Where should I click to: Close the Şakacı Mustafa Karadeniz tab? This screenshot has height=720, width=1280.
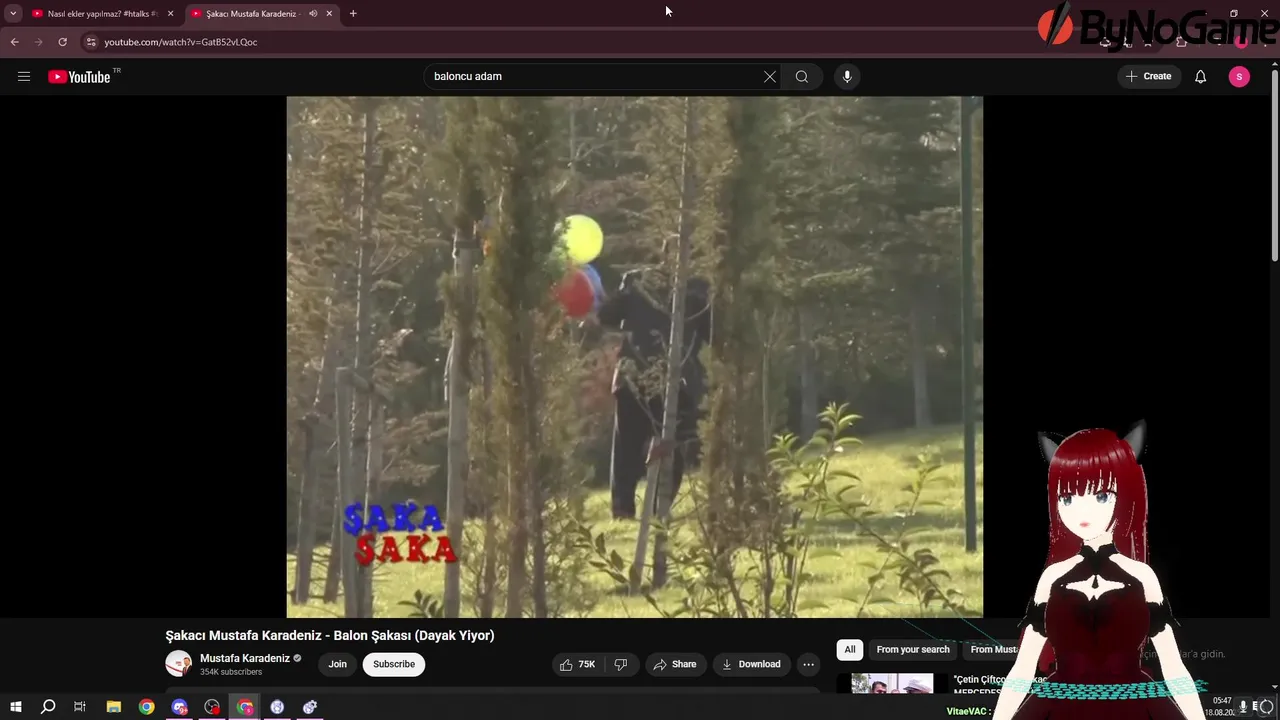pos(329,14)
